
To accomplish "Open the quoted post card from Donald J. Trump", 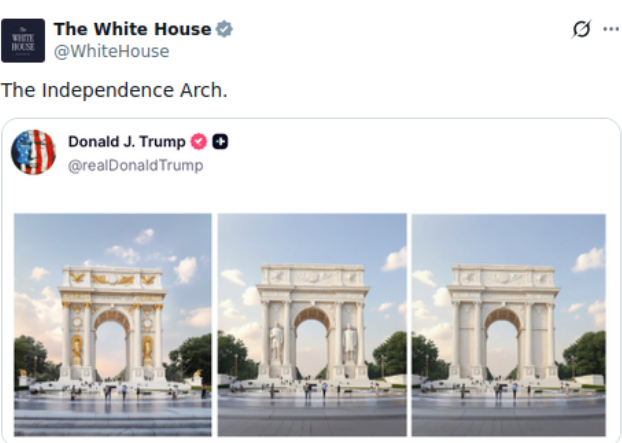I will pos(400,160).
